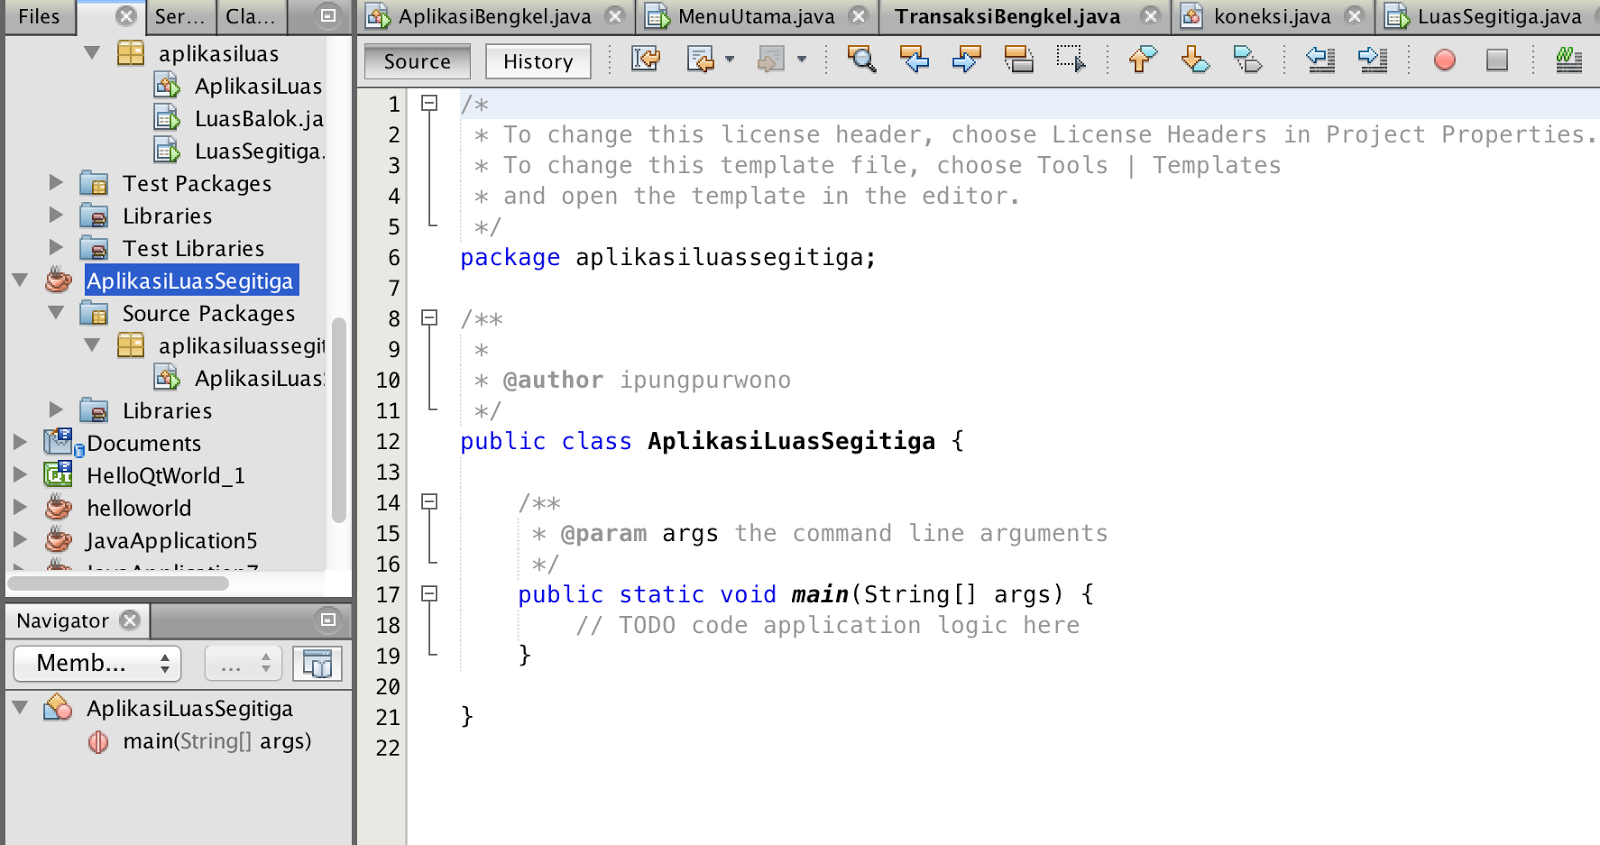Click Find Next Occurrence icon

[x=966, y=60]
